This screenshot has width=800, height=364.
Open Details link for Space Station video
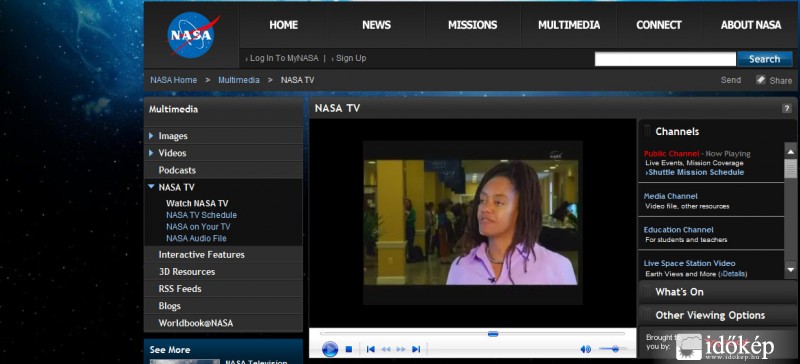coord(733,274)
